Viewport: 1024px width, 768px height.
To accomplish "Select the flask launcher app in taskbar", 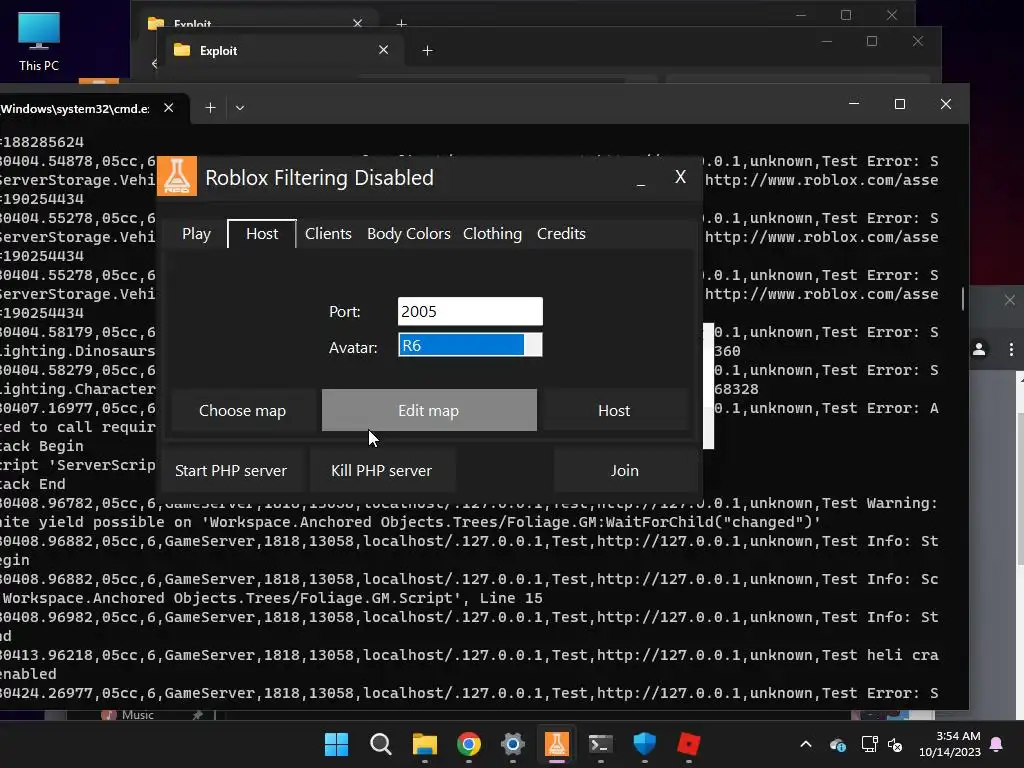I will [556, 744].
